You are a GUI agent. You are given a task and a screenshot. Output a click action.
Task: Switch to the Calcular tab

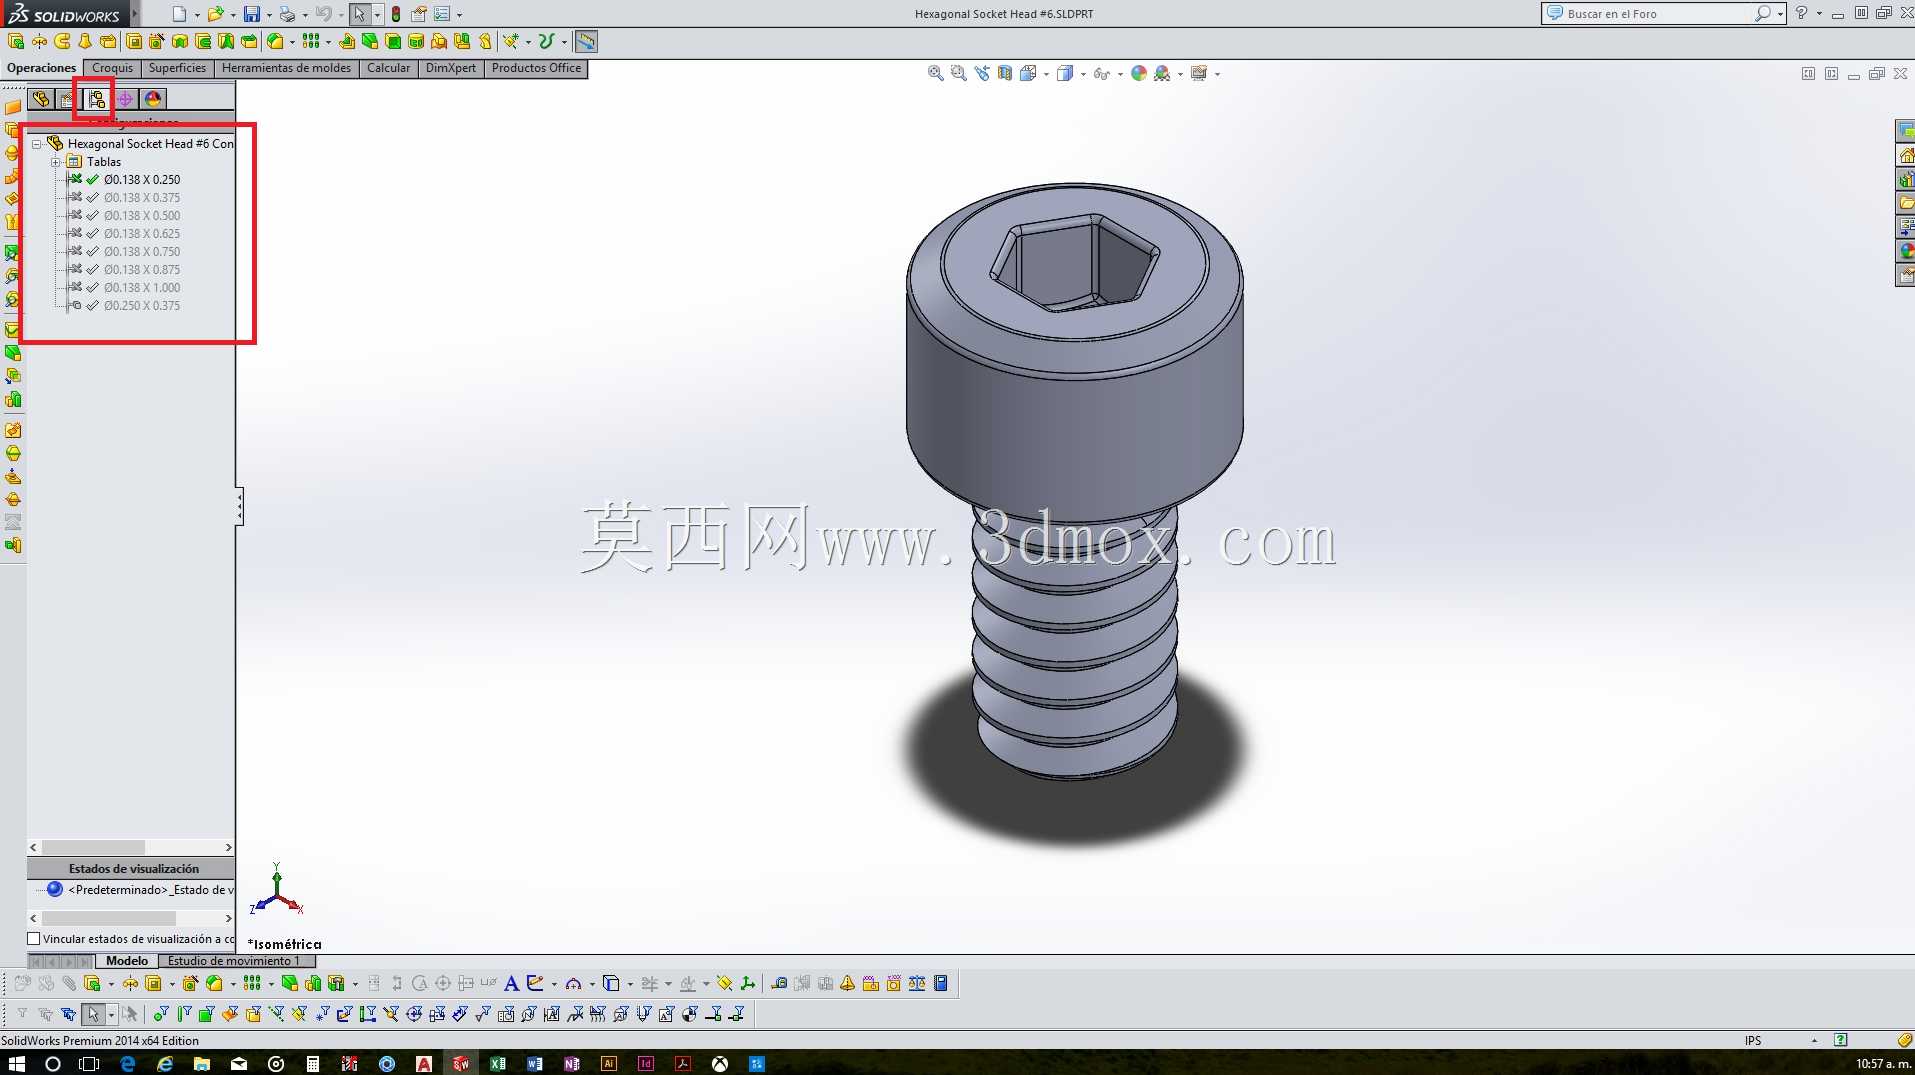tap(388, 68)
